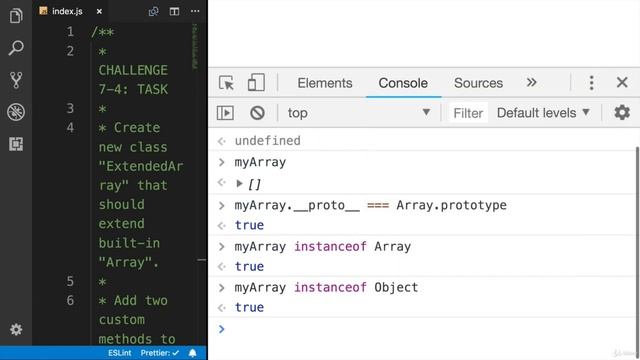This screenshot has width=640, height=360.
Task: Open the Search sidebar view
Action: pos(16,48)
